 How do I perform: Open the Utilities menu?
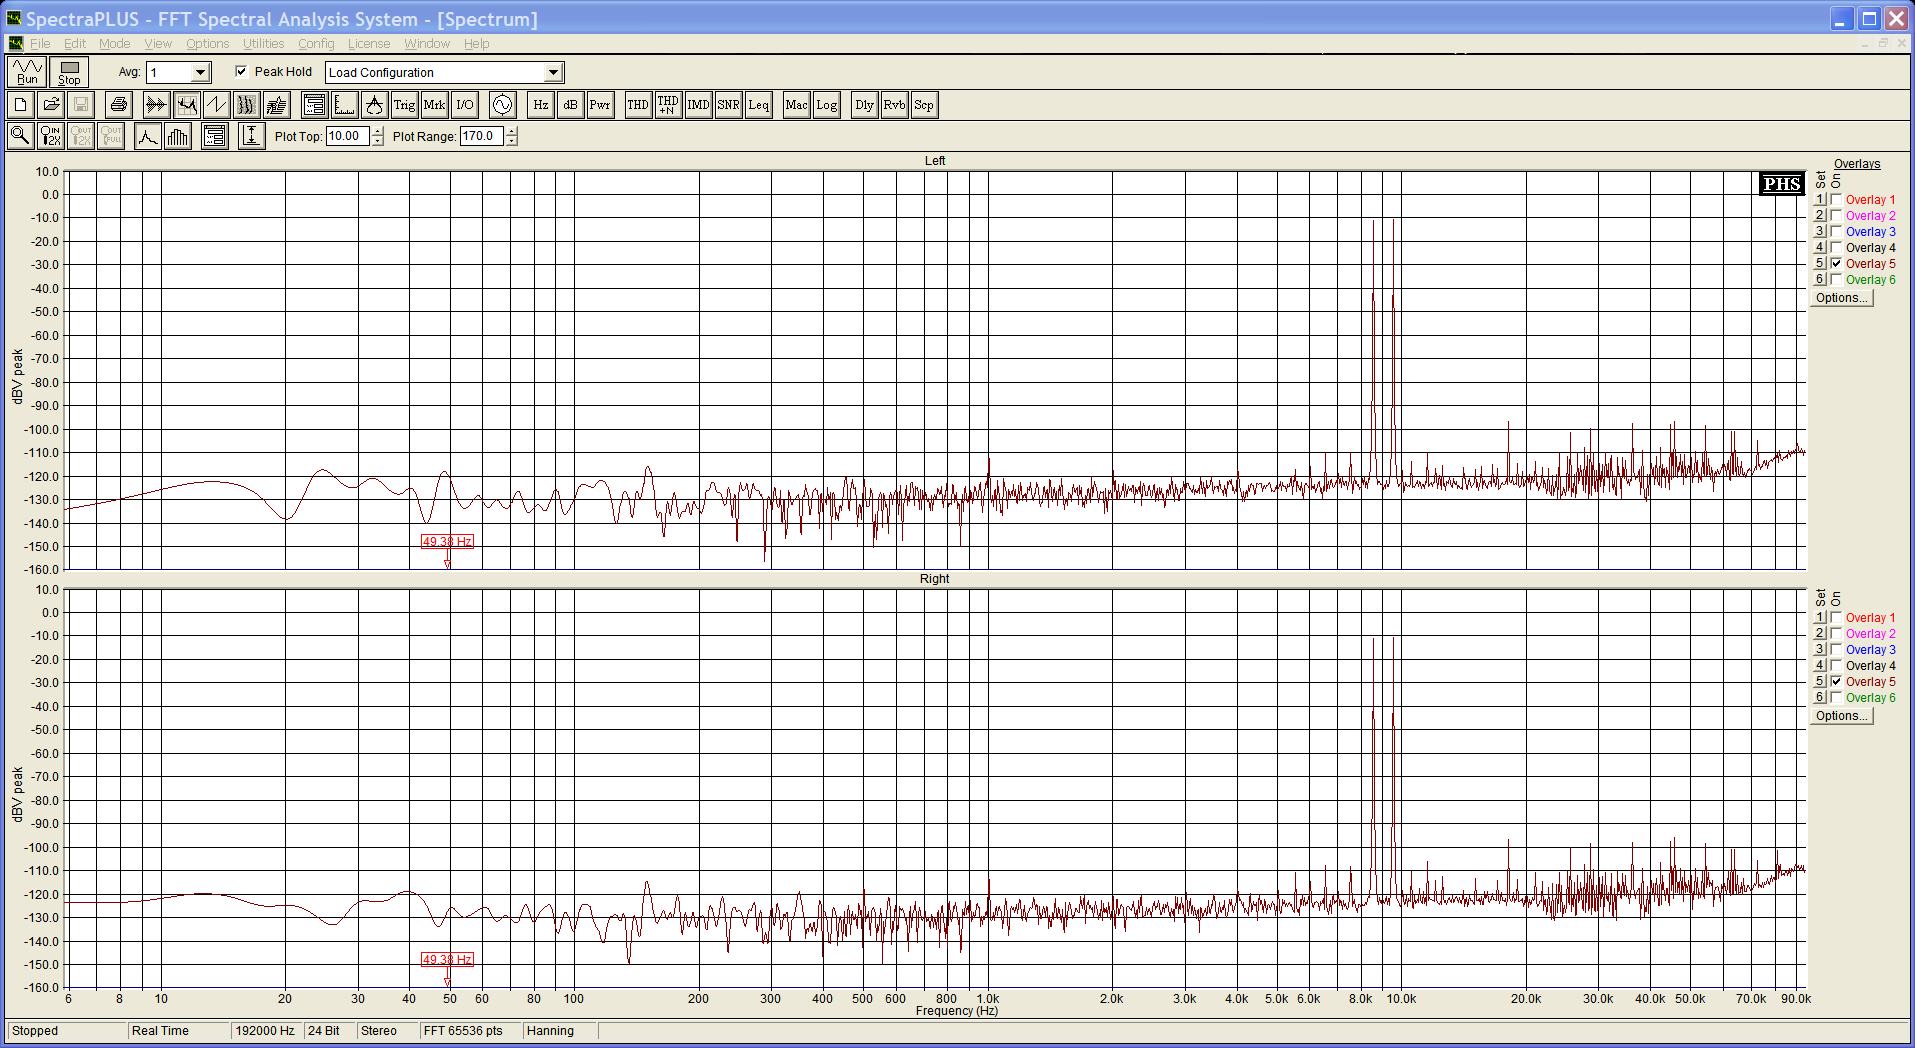[263, 44]
